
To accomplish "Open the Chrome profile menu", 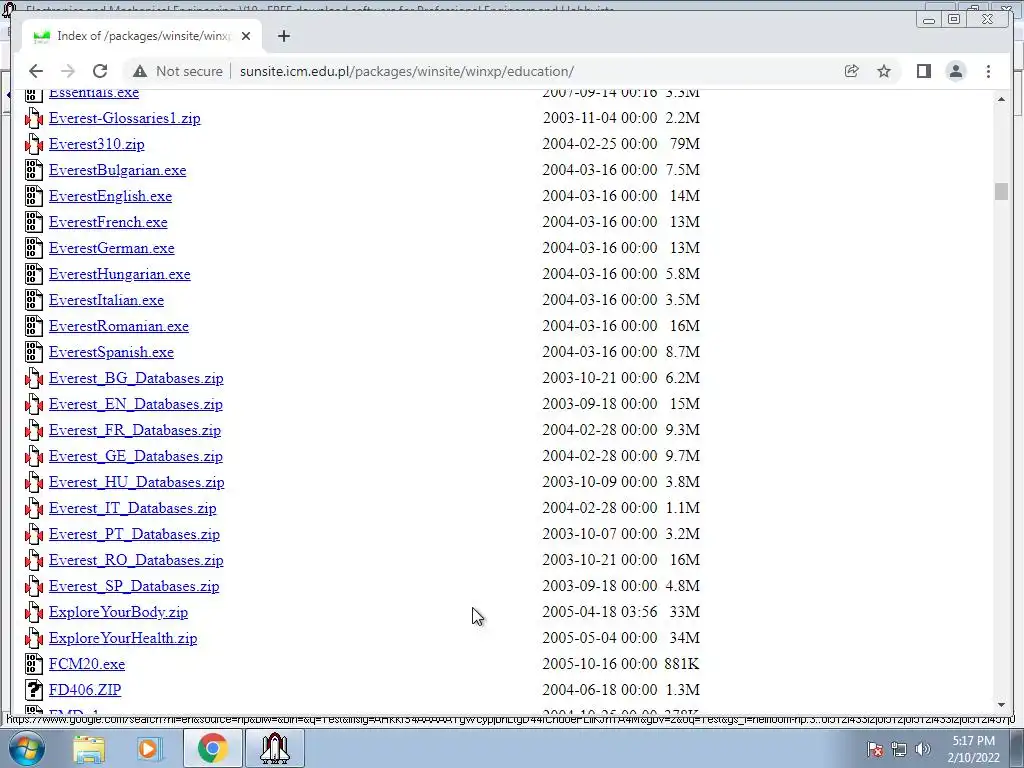I will pos(956,71).
